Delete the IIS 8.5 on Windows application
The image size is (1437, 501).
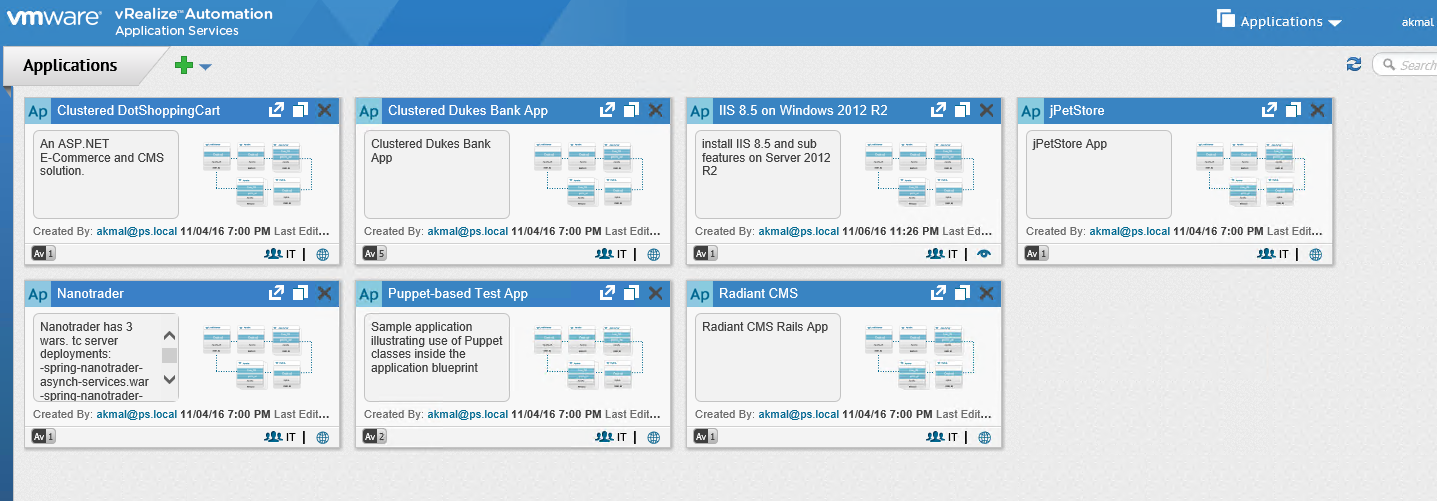[986, 110]
